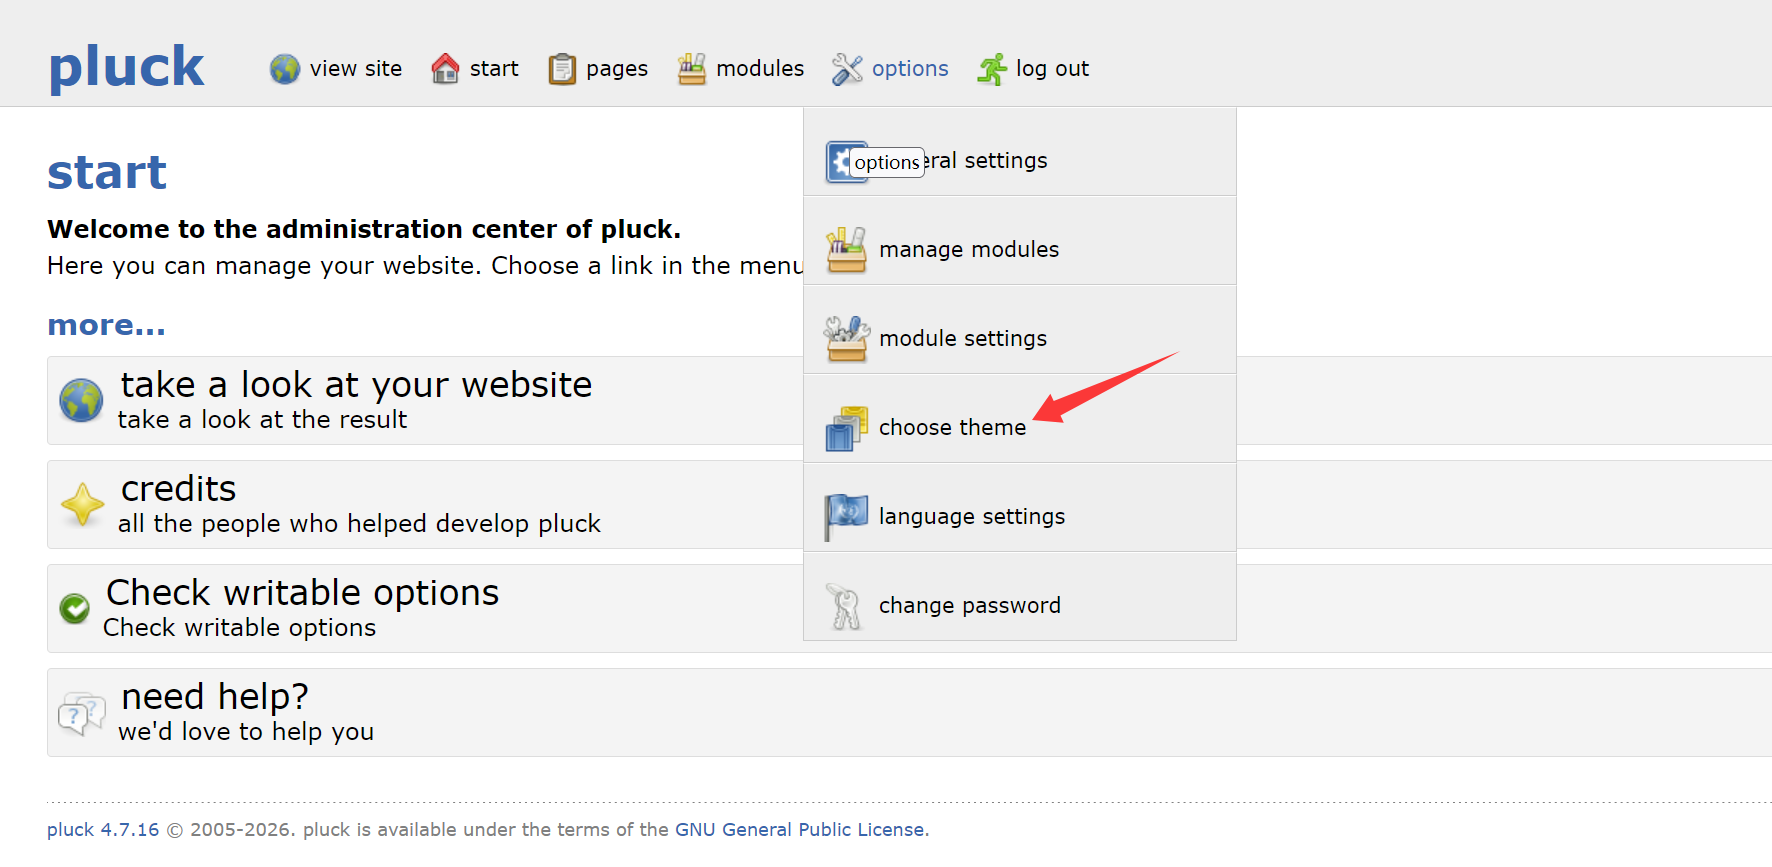The image size is (1772, 867).
Task: Open the need help? link
Action: [214, 697]
